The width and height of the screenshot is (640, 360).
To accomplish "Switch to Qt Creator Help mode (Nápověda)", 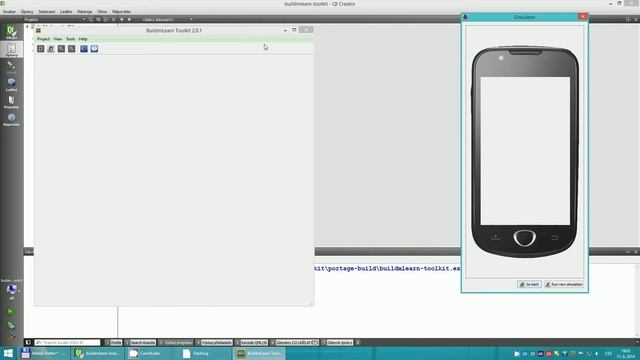I will point(11,119).
